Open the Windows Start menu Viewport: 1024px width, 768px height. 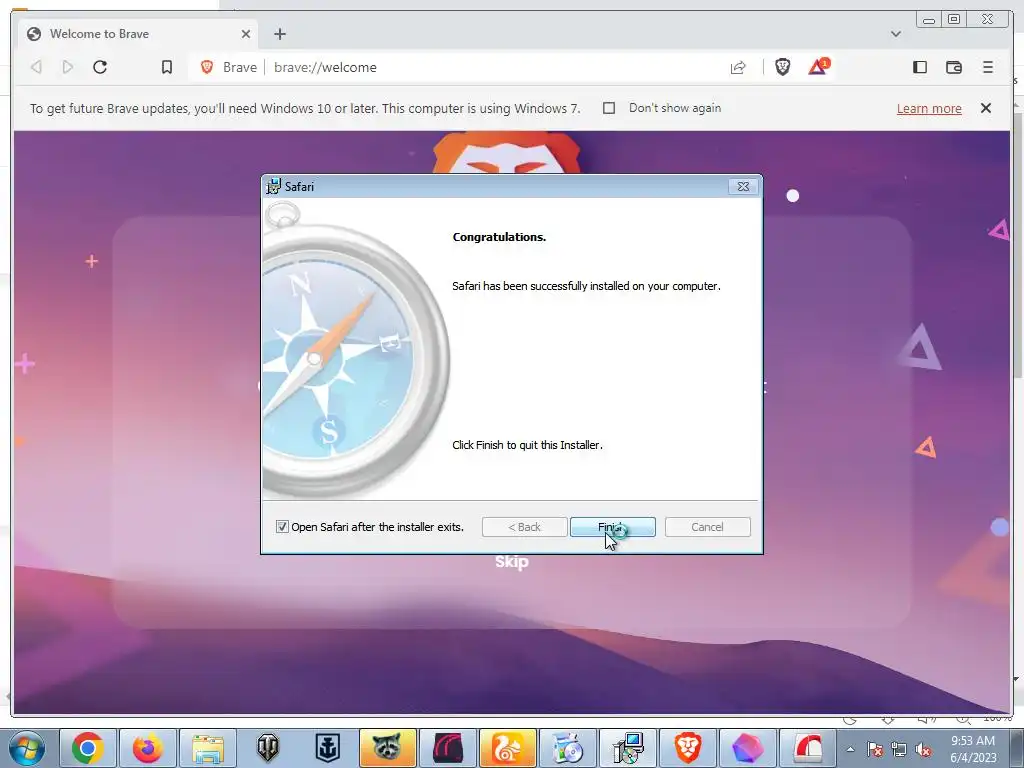tap(27, 748)
